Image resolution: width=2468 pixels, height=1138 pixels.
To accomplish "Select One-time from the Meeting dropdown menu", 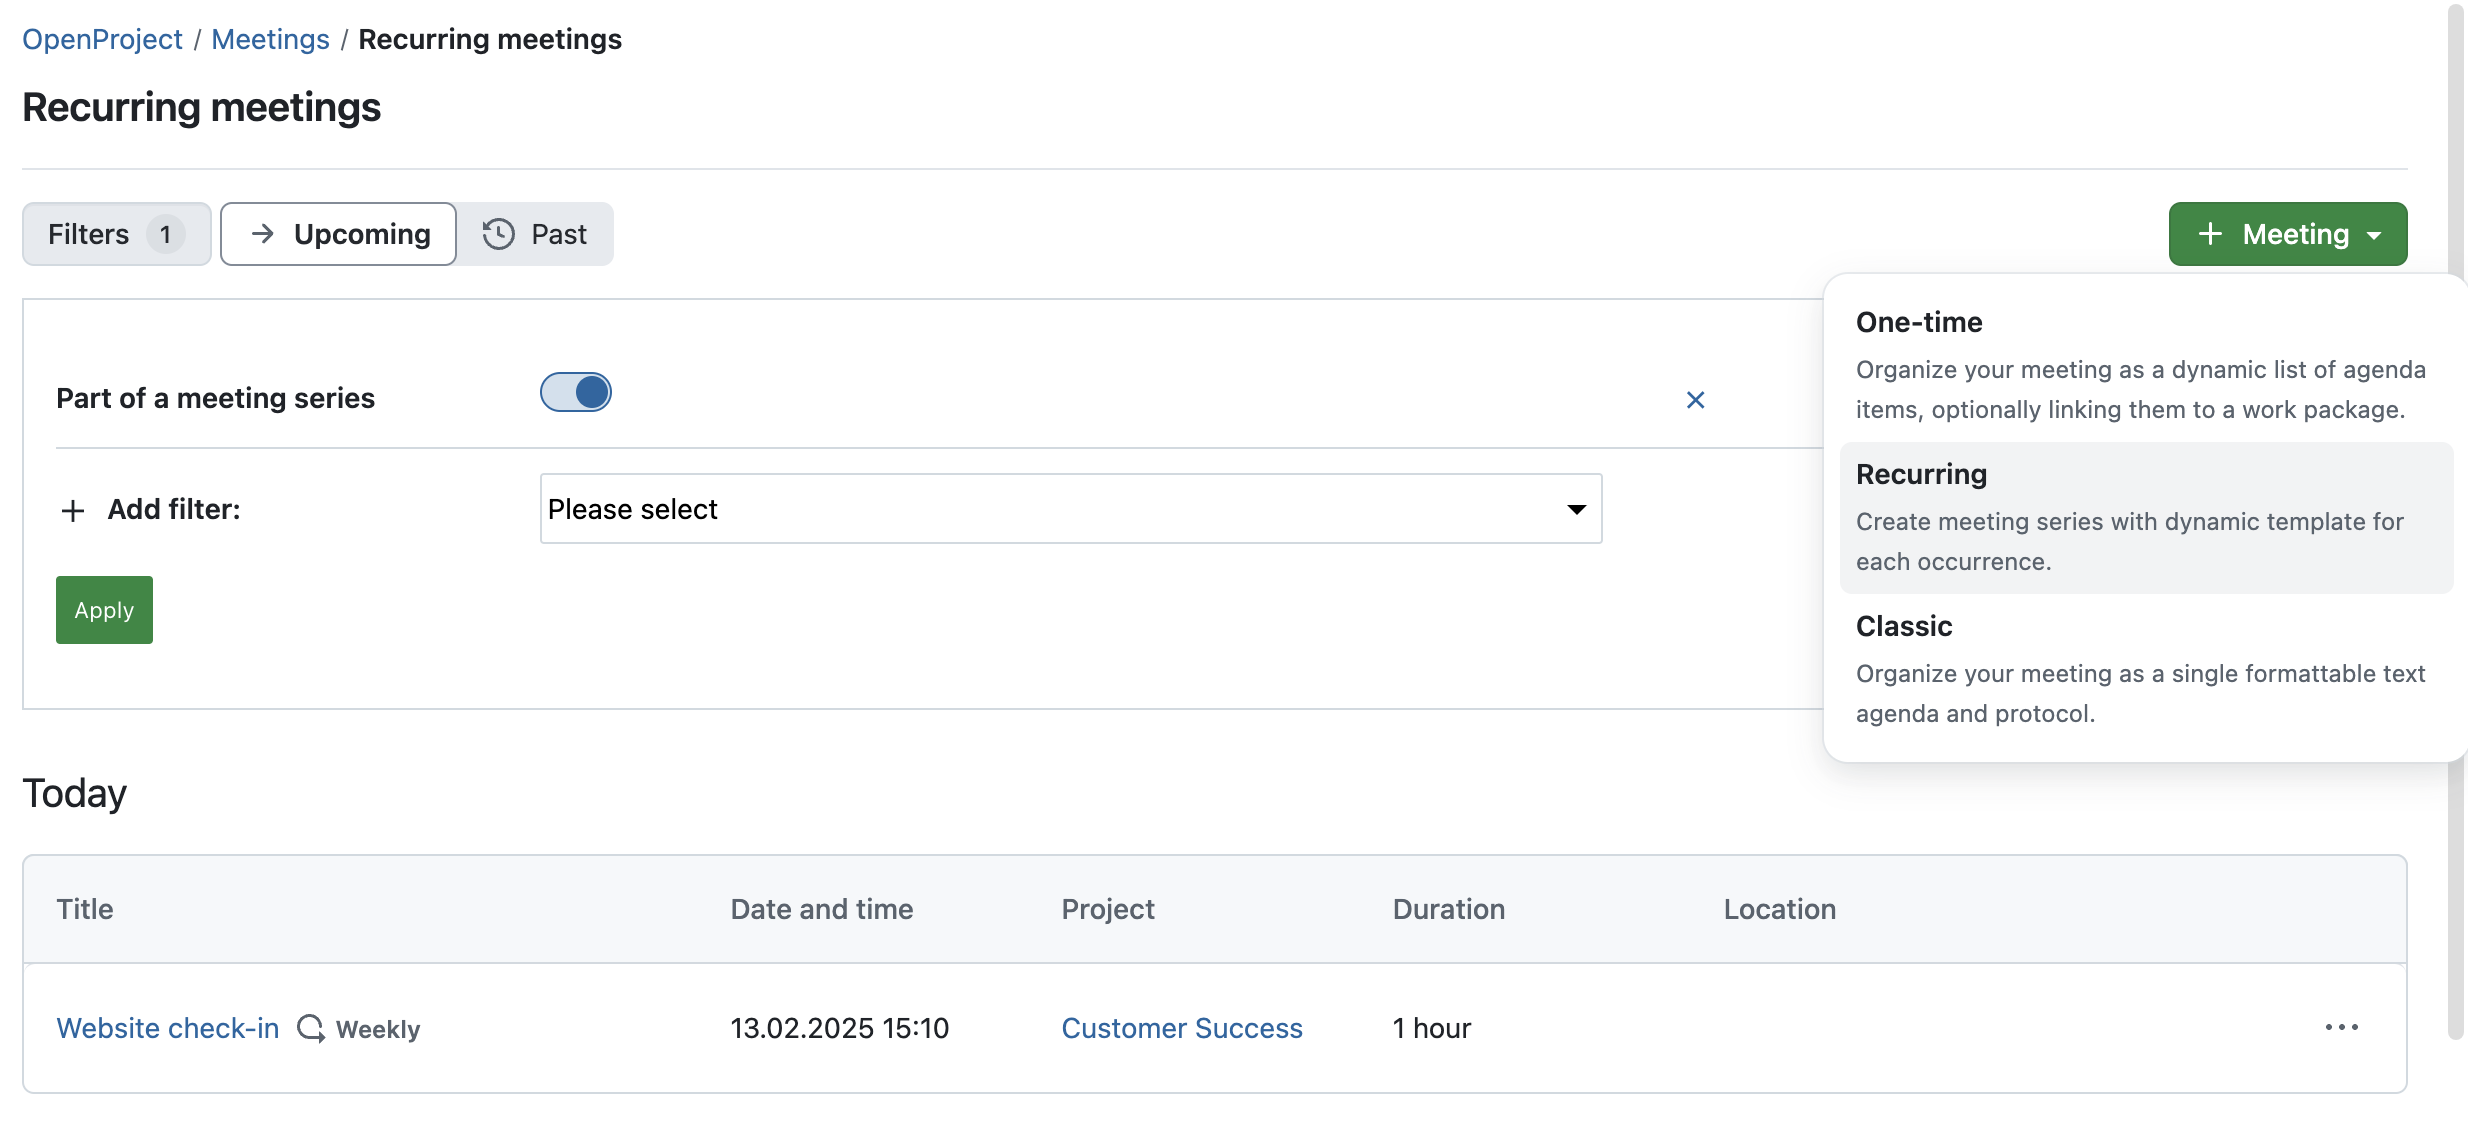I will (1920, 321).
